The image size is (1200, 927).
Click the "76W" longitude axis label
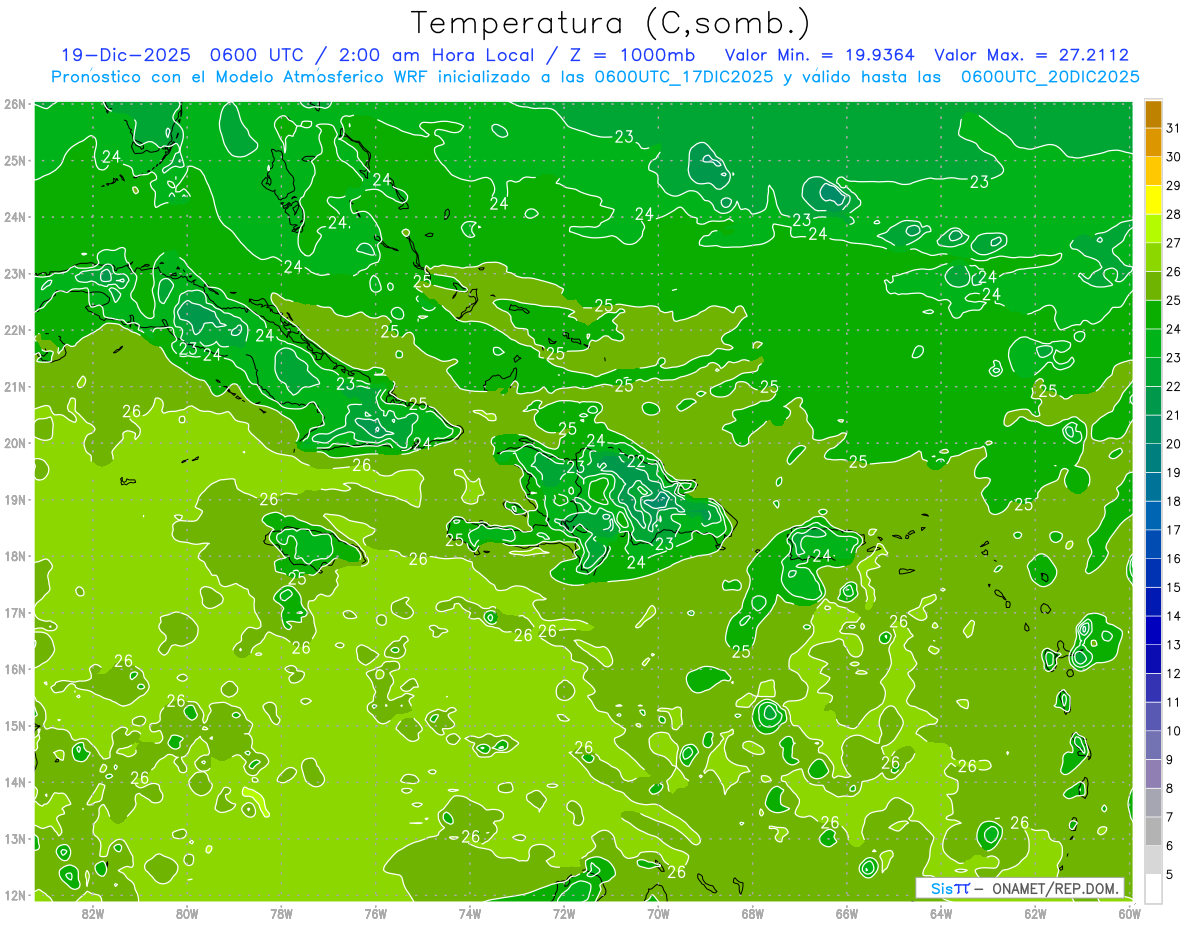click(x=375, y=912)
